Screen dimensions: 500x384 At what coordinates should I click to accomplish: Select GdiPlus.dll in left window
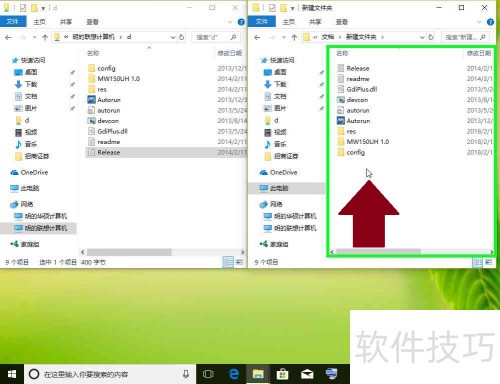pos(108,131)
